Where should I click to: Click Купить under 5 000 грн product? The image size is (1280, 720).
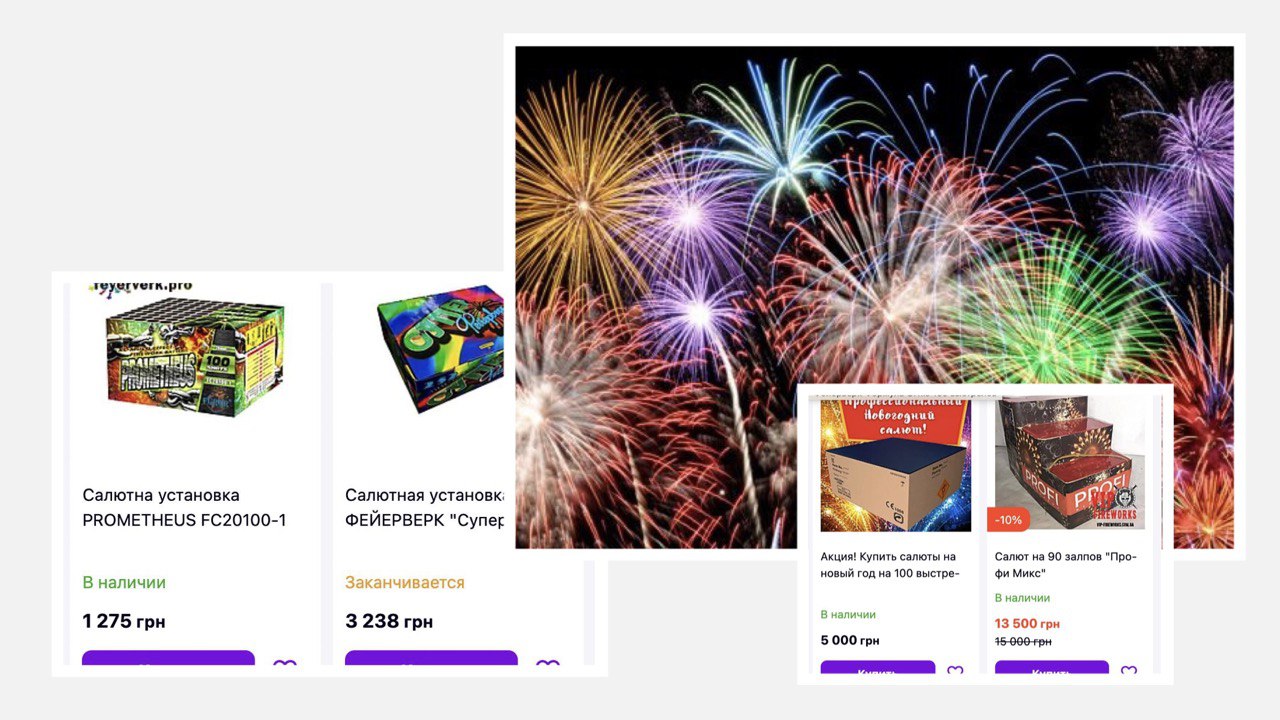pyautogui.click(x=878, y=672)
